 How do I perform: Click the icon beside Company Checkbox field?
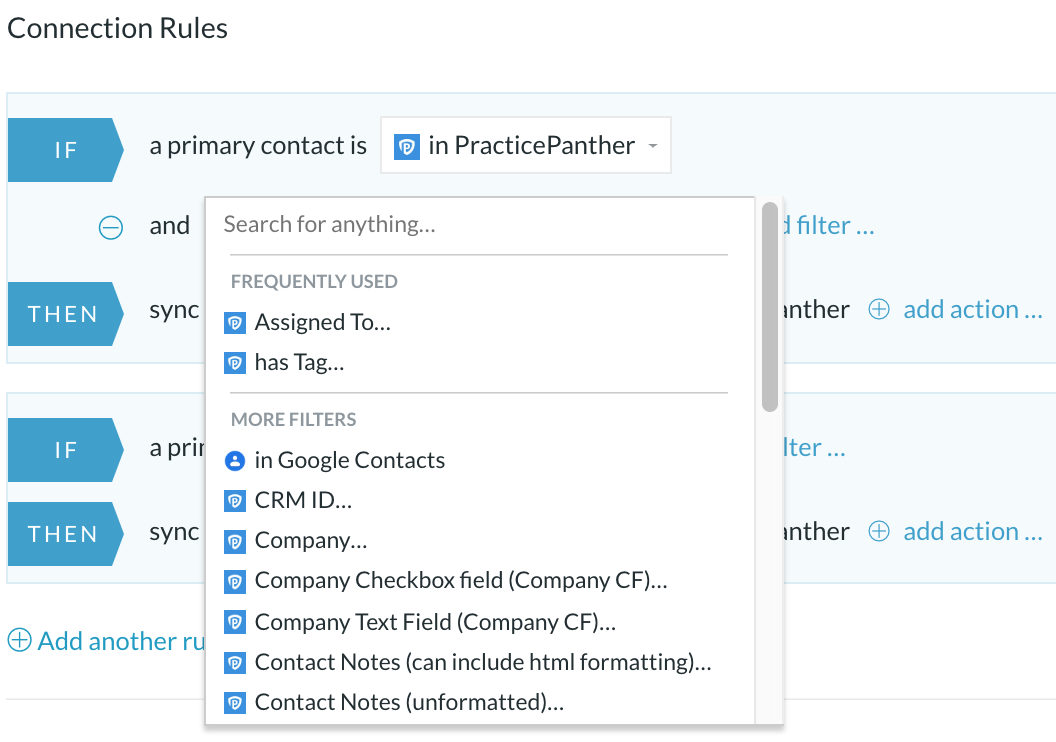[x=234, y=582]
